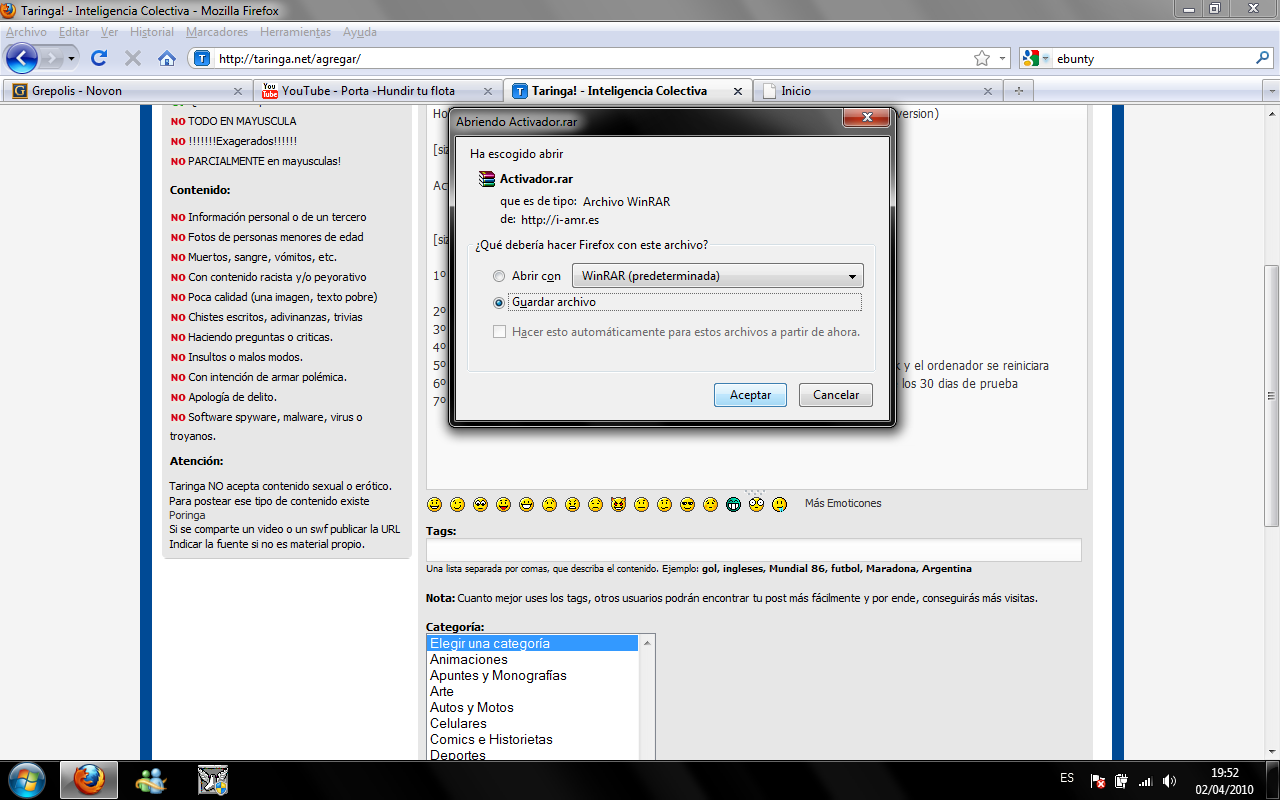Image resolution: width=1280 pixels, height=800 pixels.
Task: Insert the sunglasses emoticon
Action: pos(687,504)
